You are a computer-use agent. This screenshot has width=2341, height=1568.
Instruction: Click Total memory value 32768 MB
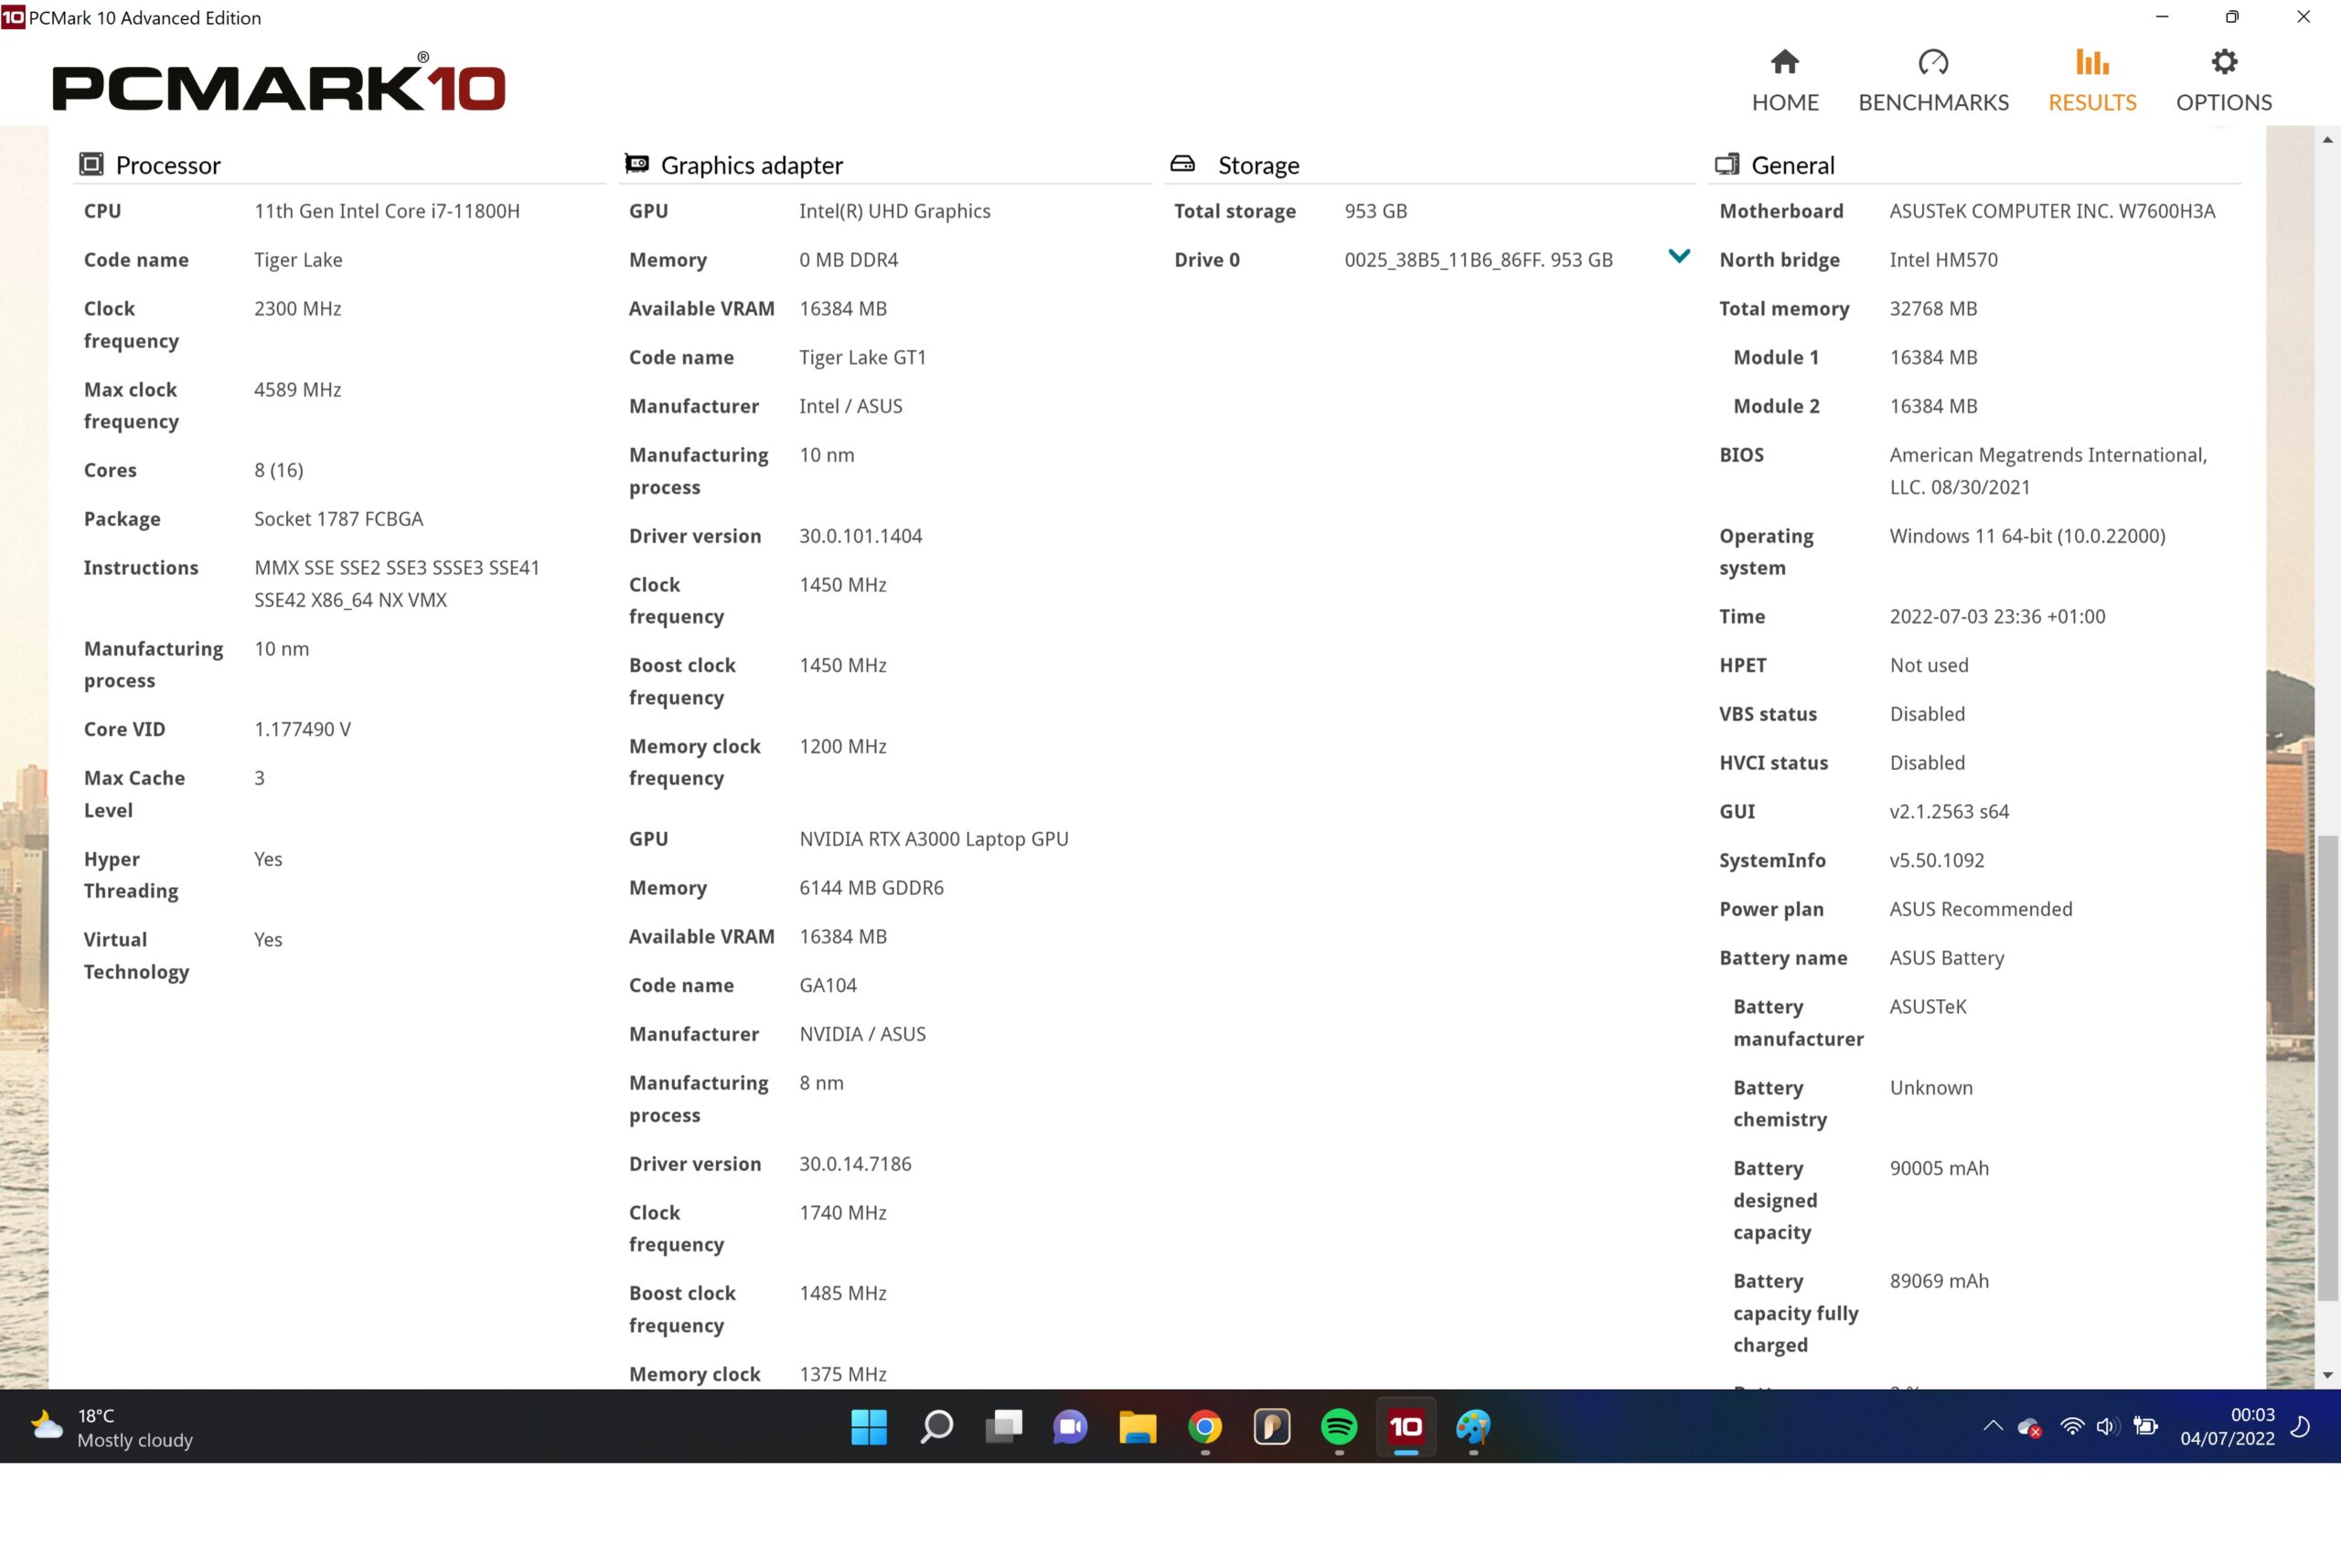point(1933,309)
